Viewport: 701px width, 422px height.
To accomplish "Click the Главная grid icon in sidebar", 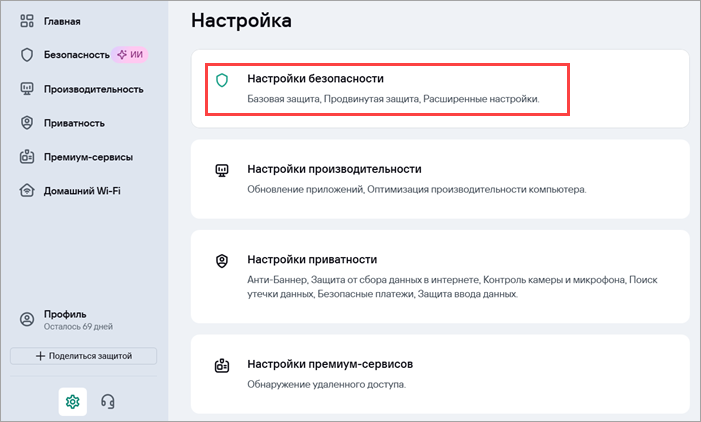I will 27,21.
